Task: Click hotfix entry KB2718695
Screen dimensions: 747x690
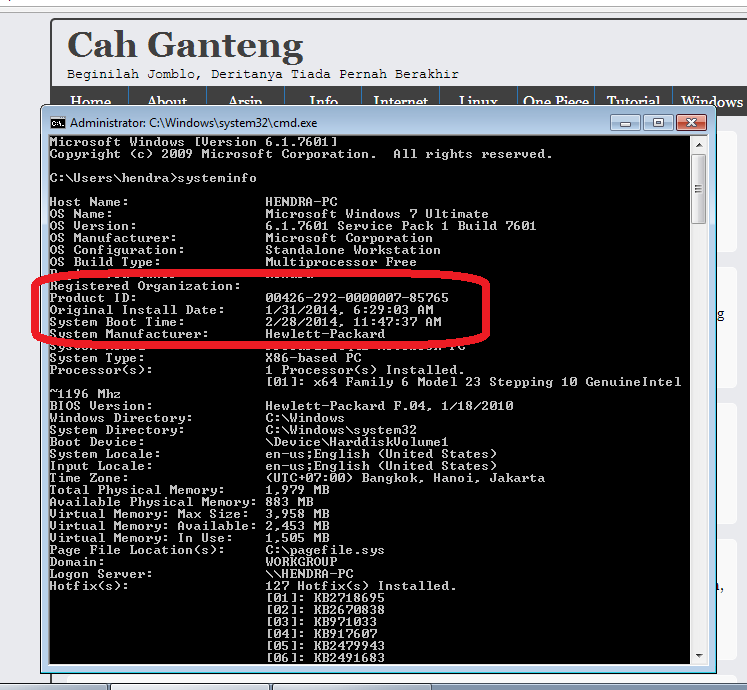Action: coord(349,598)
